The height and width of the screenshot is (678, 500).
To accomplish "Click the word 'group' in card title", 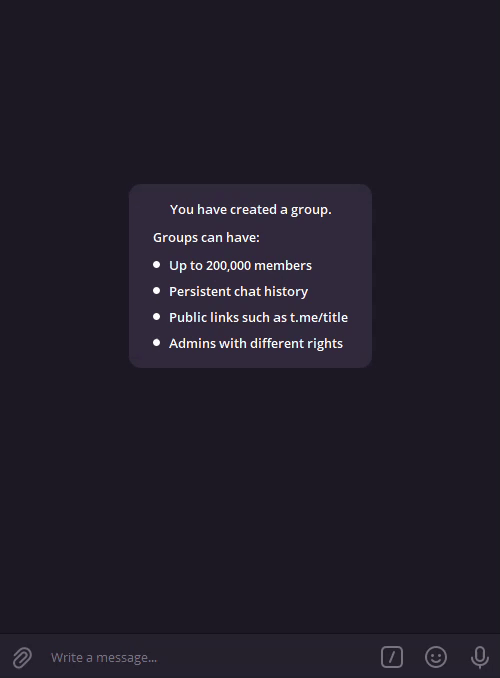I will 309,211.
